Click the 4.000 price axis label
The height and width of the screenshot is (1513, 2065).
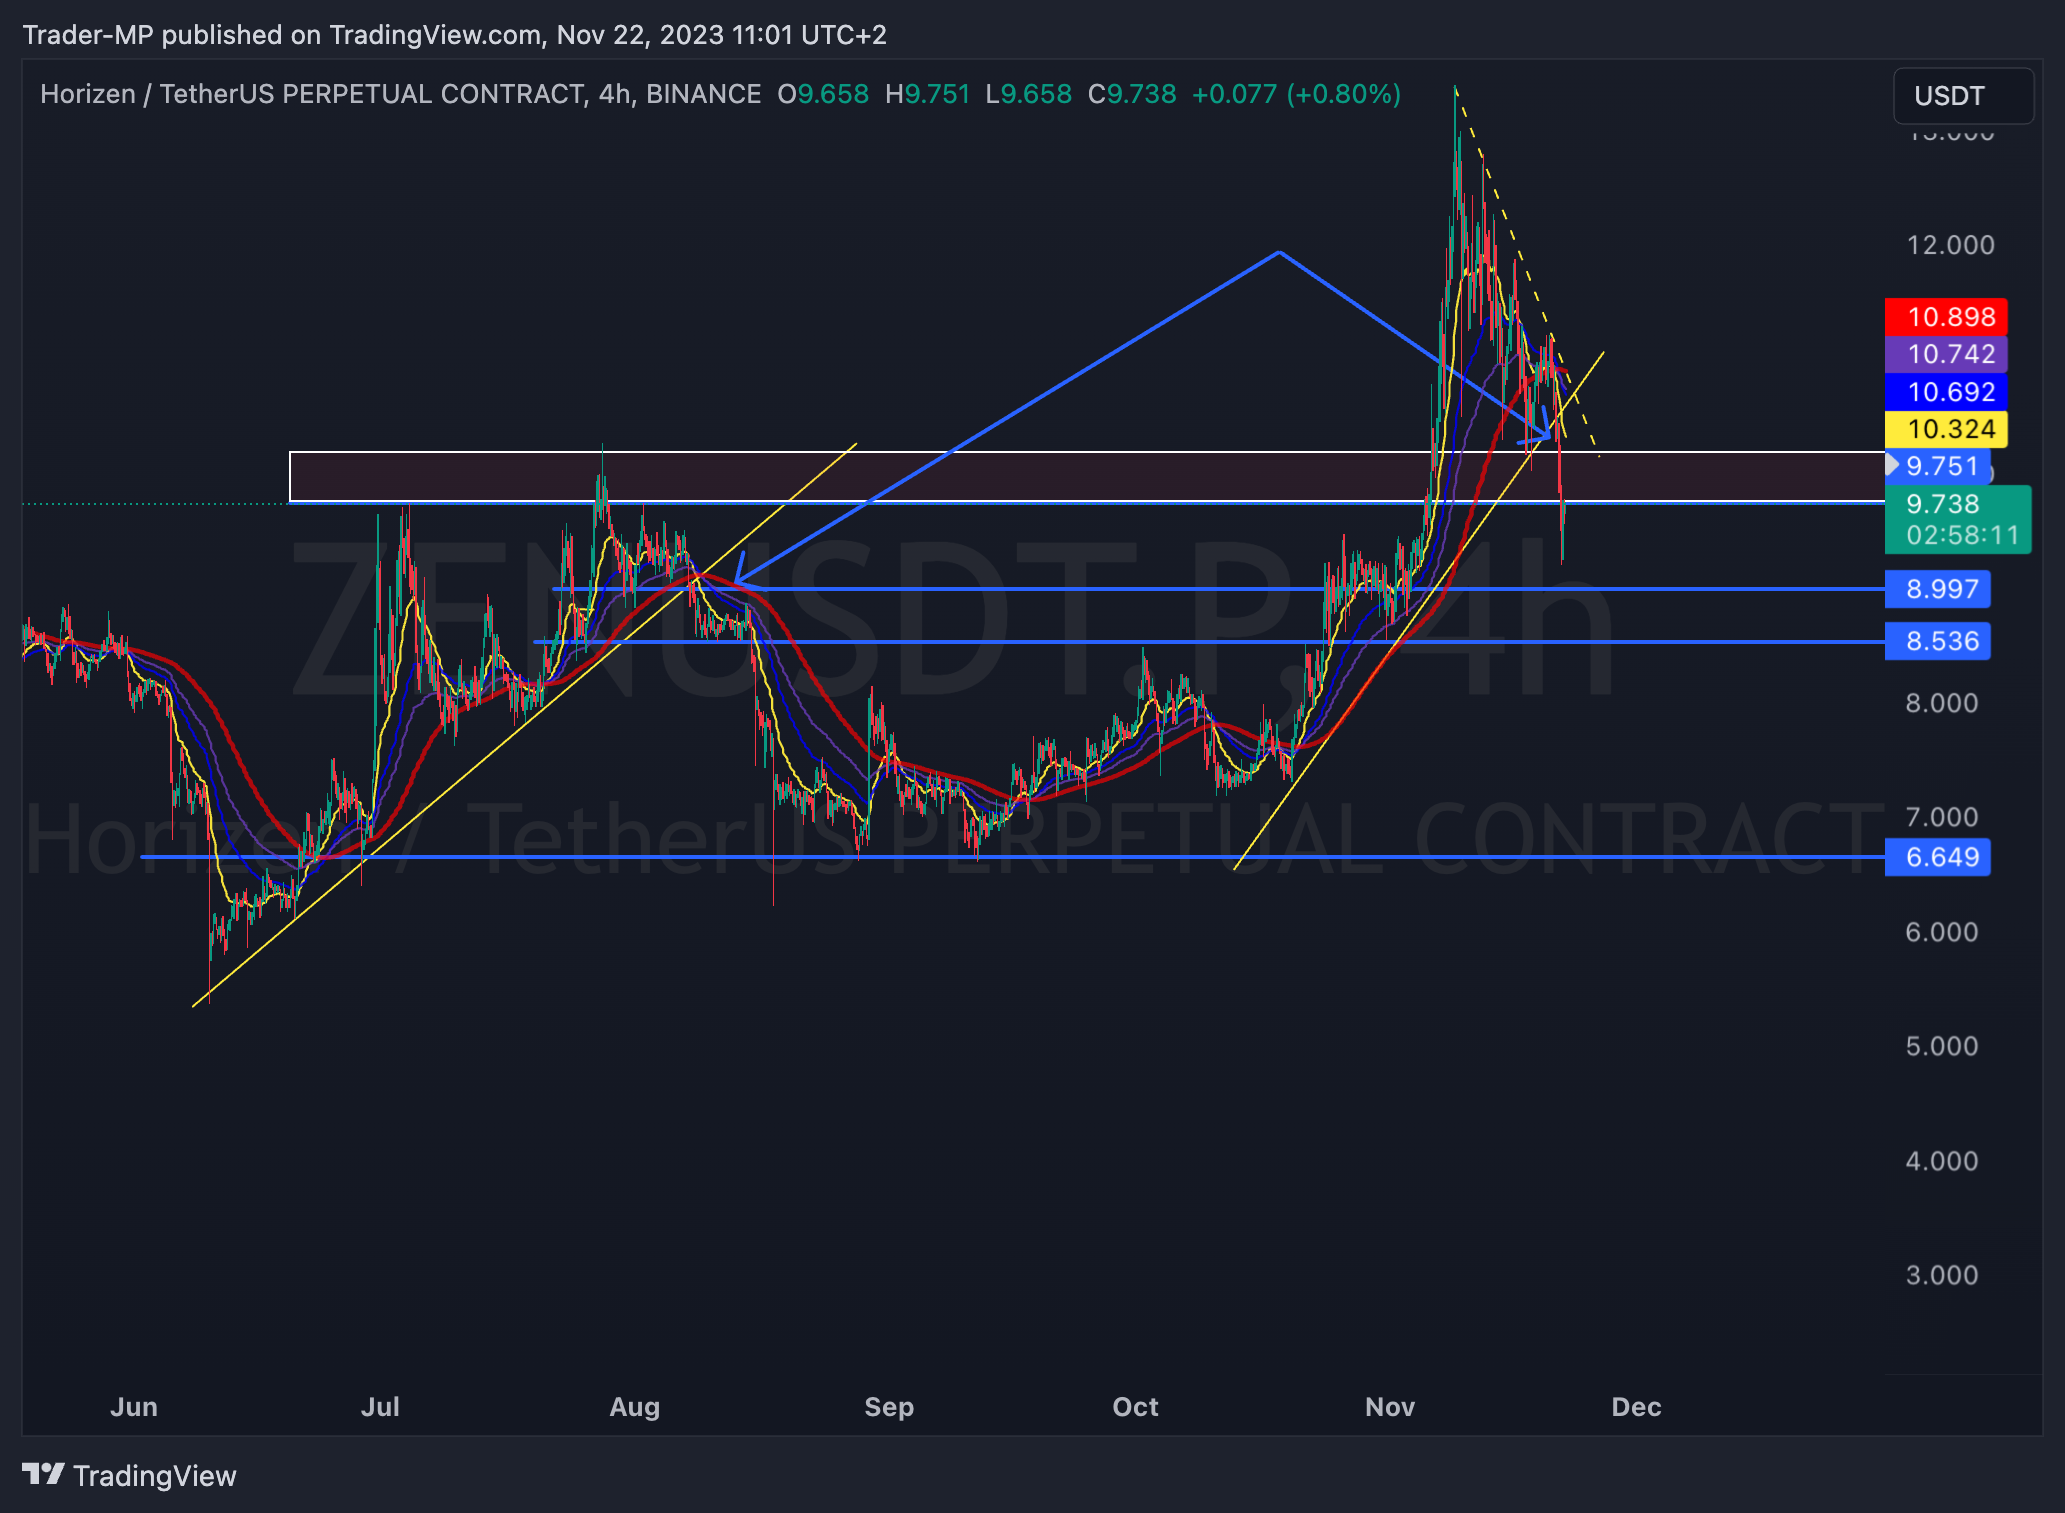1942,1161
